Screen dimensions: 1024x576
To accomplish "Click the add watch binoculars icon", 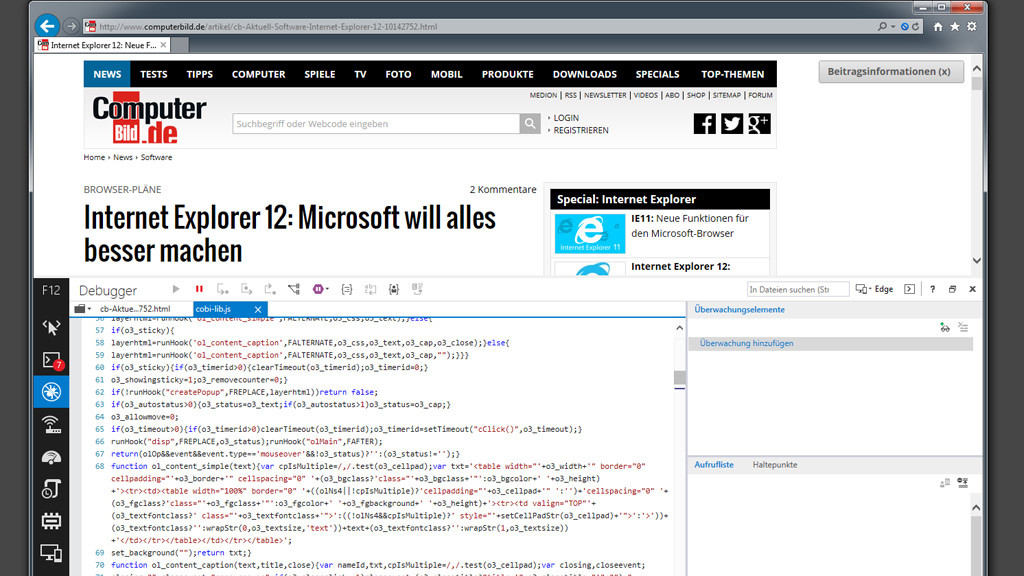I will point(945,328).
